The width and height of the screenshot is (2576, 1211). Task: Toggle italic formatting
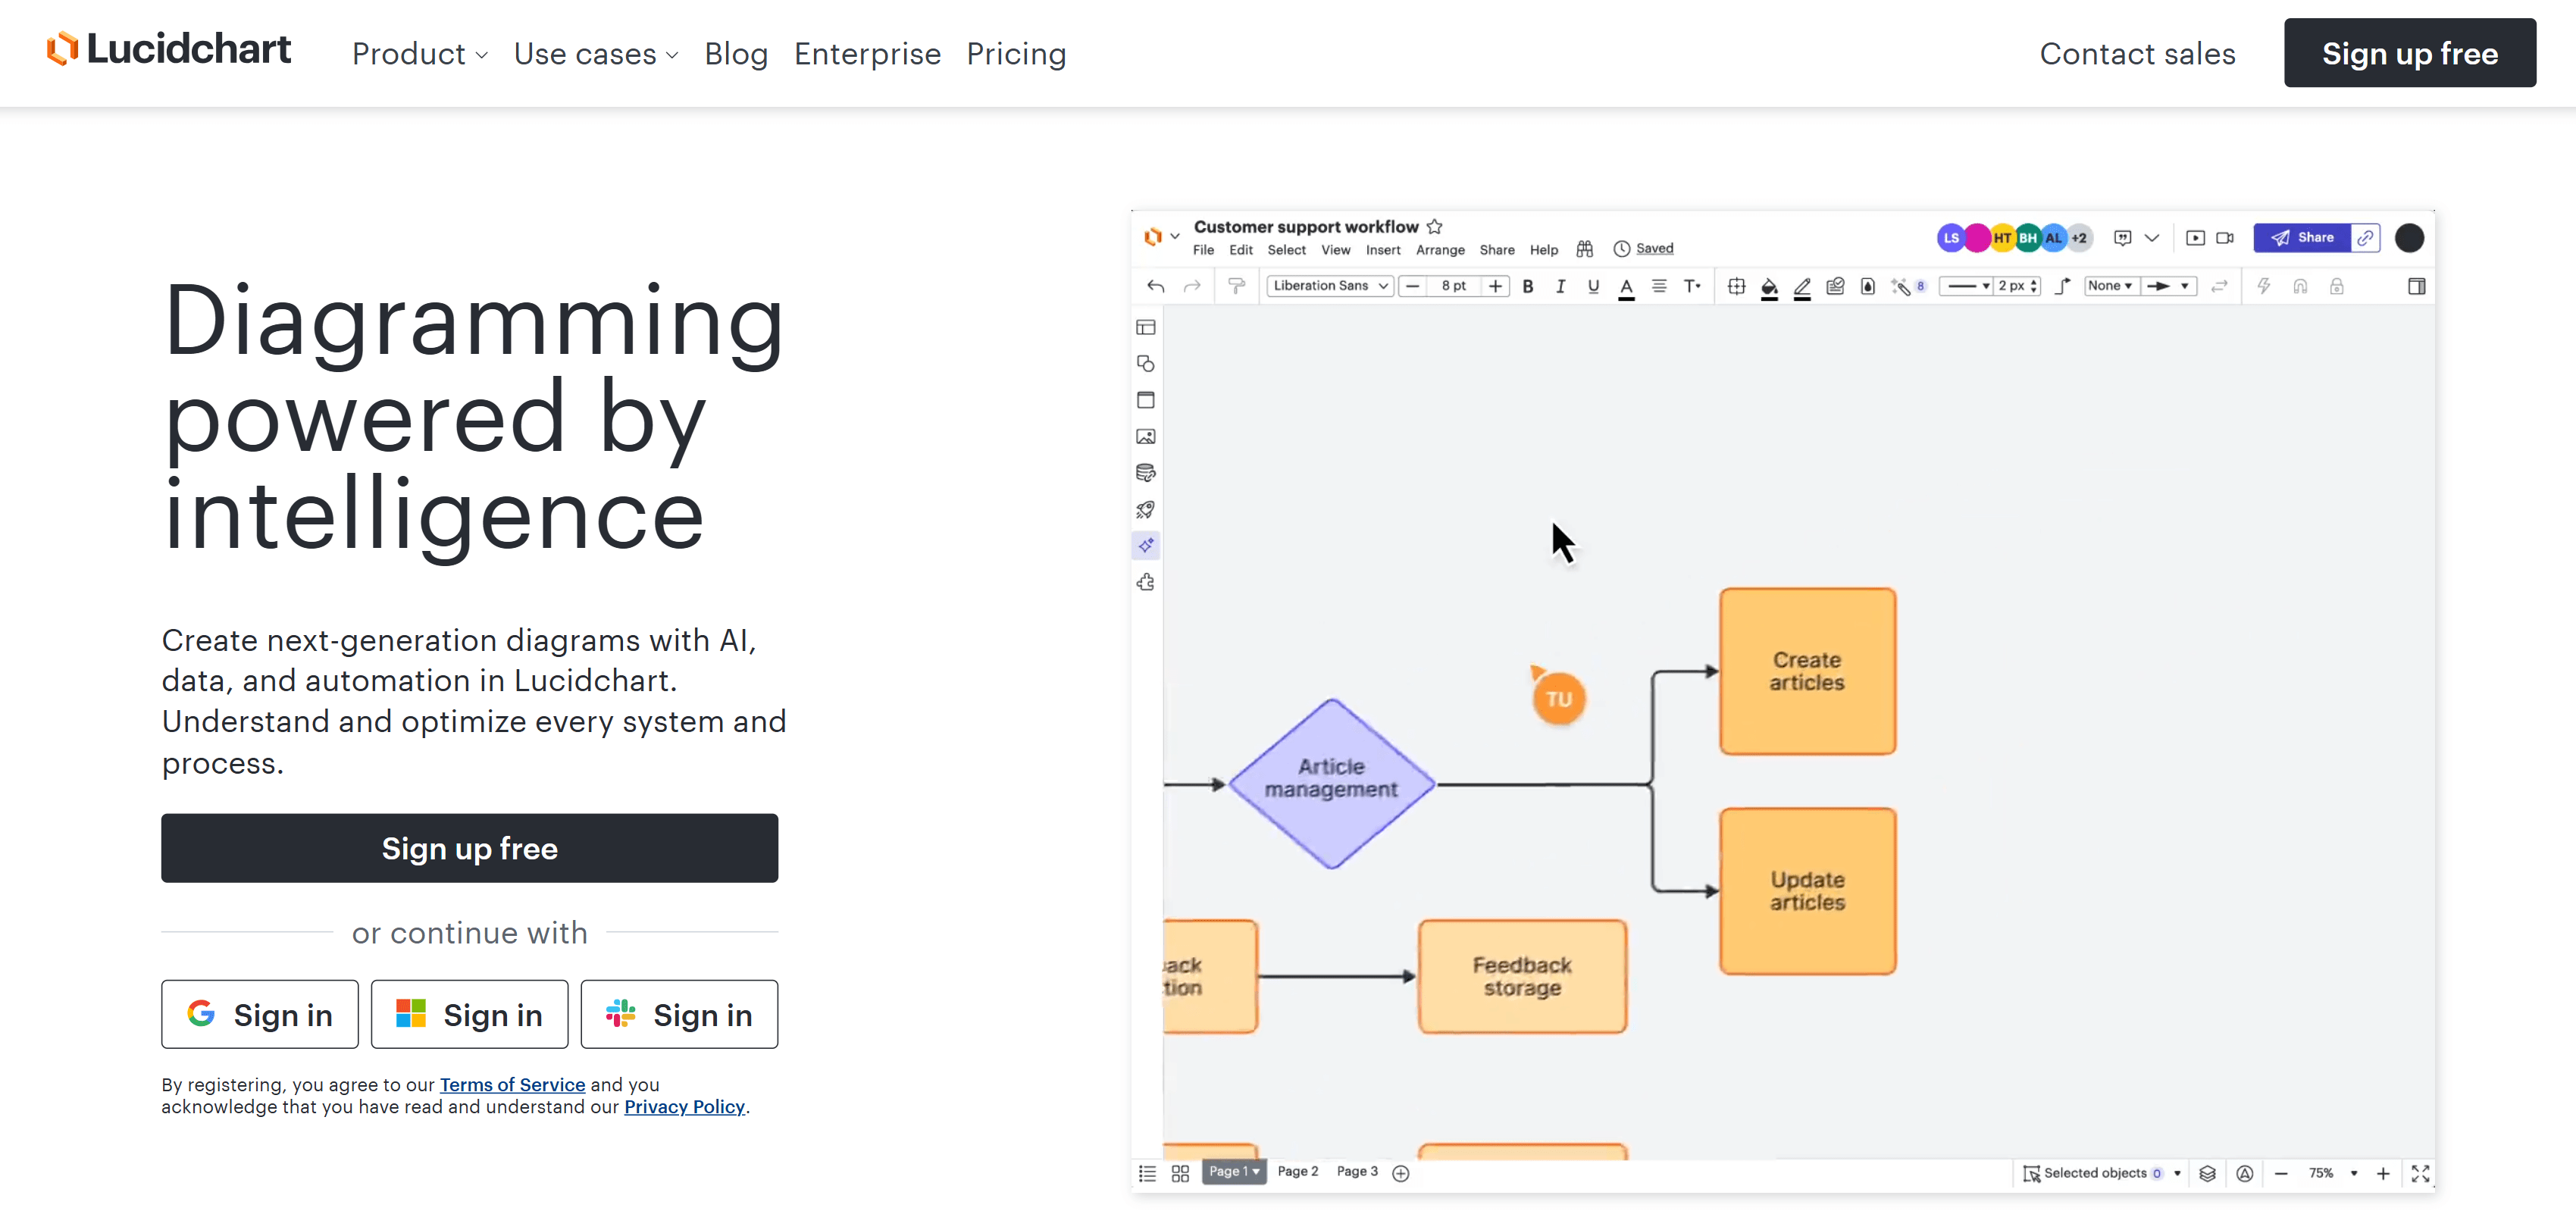1560,286
